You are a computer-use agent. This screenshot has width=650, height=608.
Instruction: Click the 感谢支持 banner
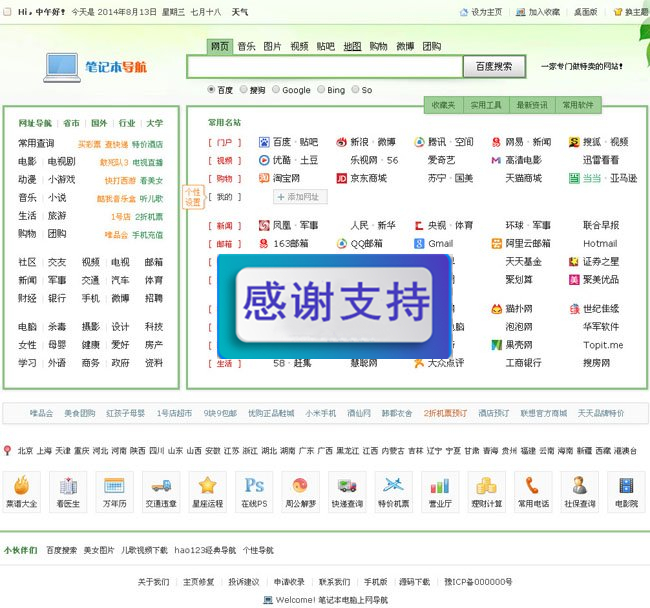tap(334, 306)
